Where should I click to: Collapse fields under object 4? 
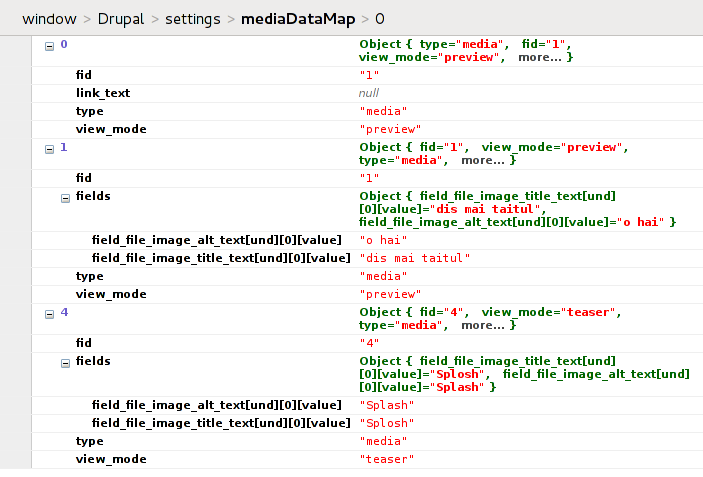pos(65,363)
